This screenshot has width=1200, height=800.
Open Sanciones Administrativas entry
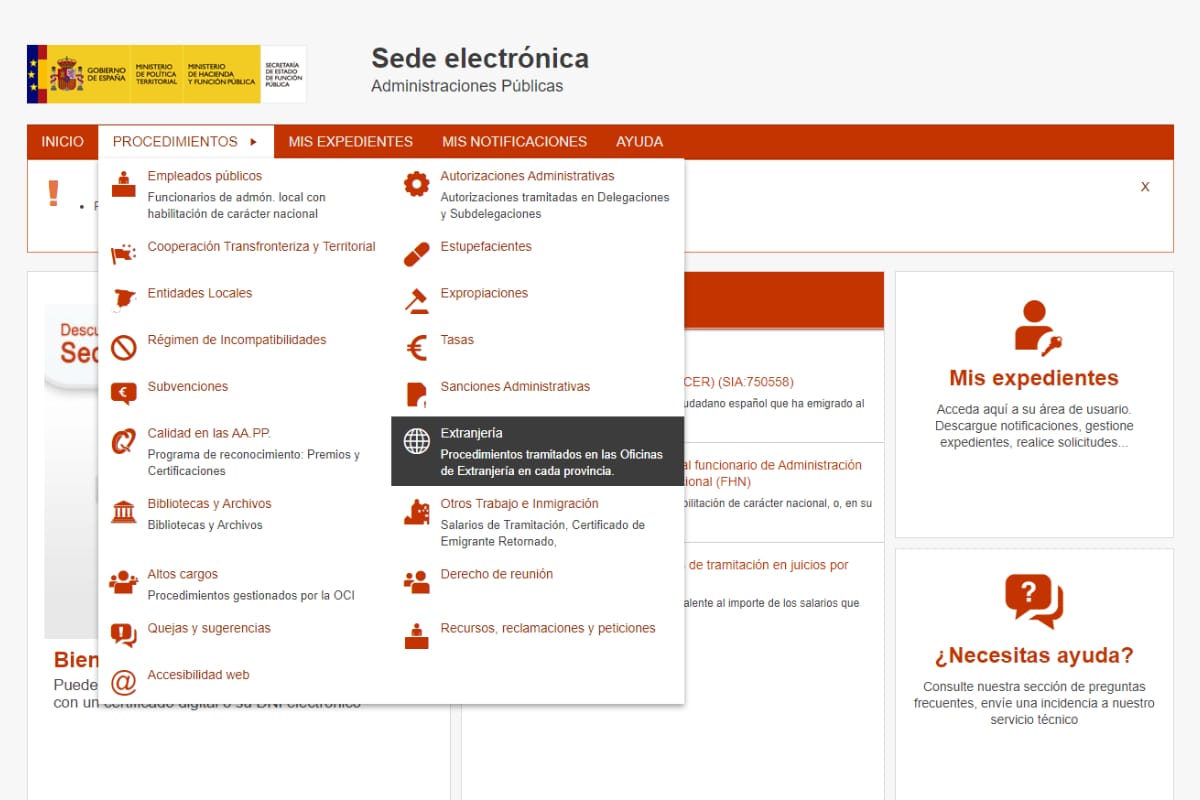coord(515,387)
